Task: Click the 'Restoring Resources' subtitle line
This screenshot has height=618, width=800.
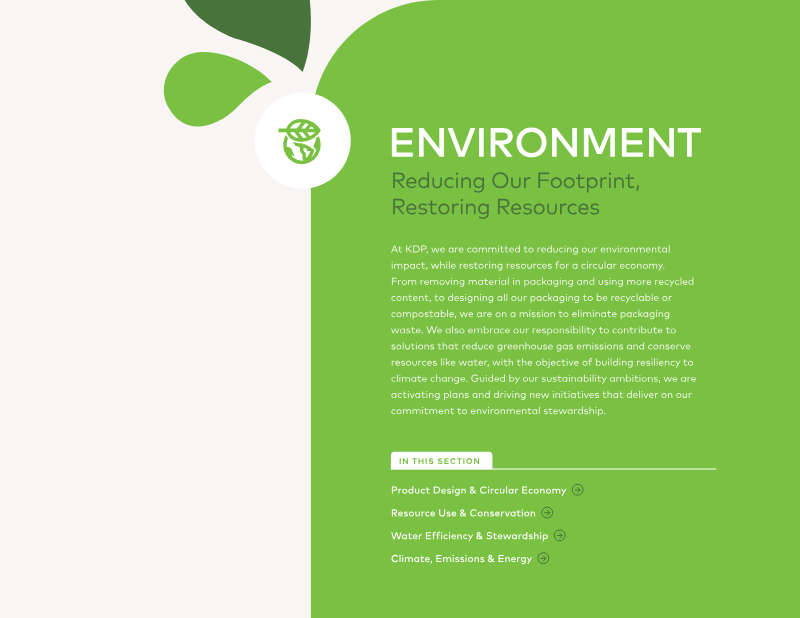Action: click(x=495, y=208)
